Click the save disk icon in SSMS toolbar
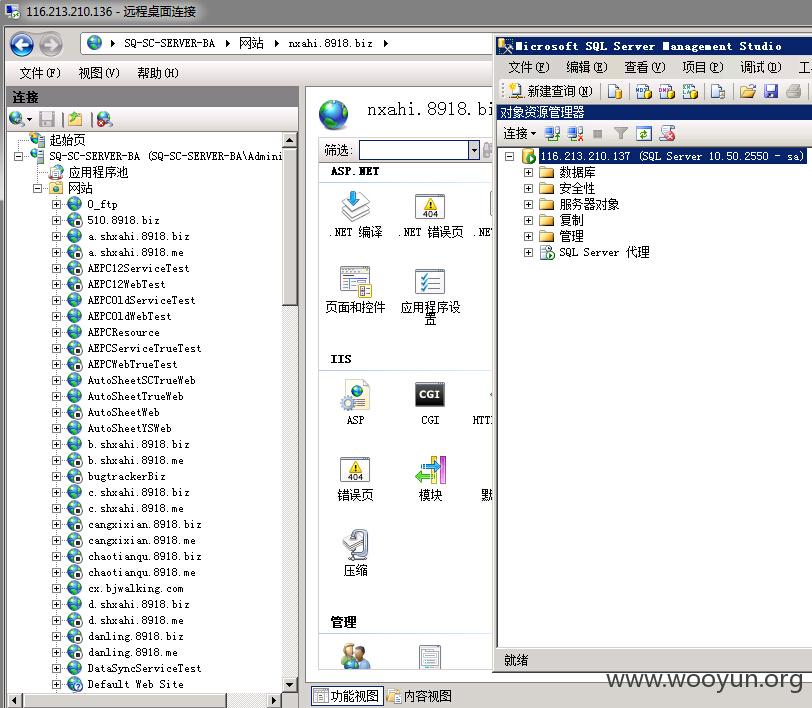Viewport: 812px width, 708px height. point(771,92)
